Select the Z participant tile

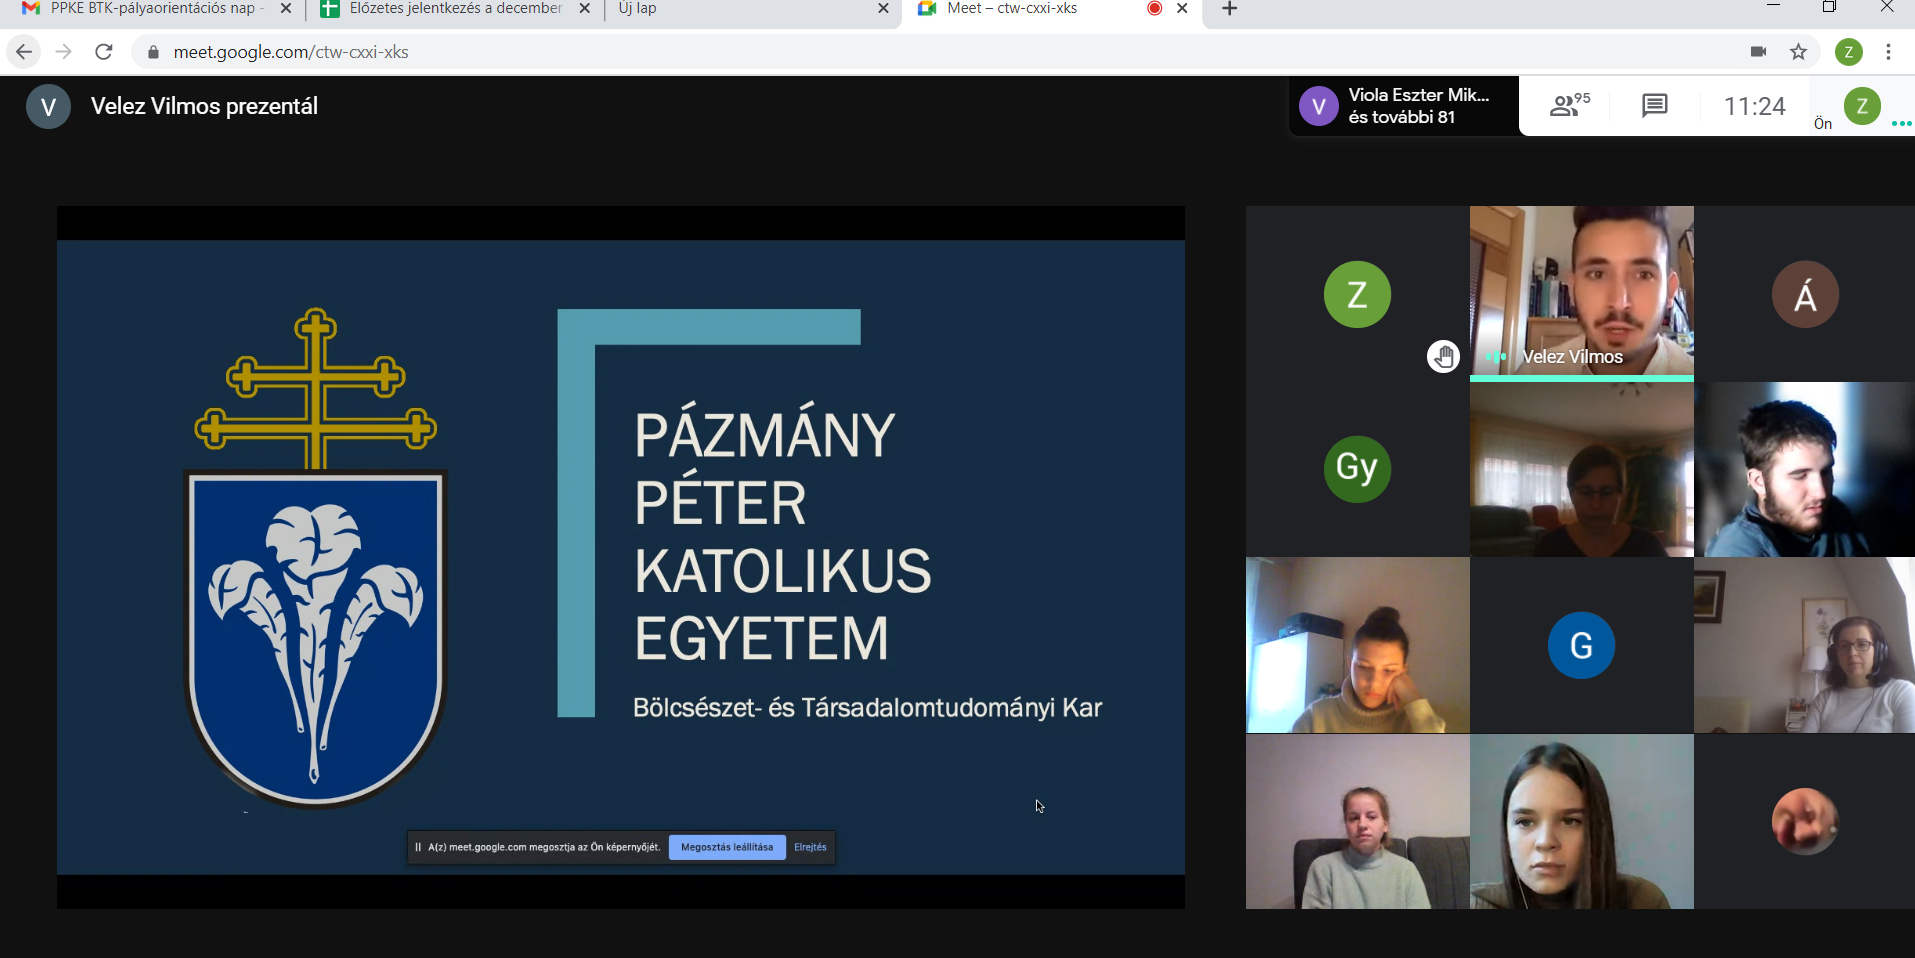pyautogui.click(x=1357, y=294)
